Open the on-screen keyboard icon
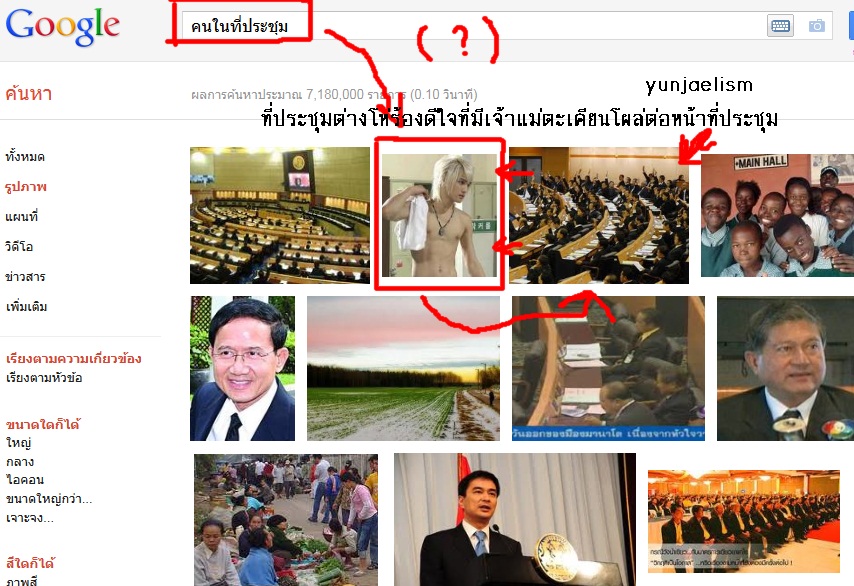This screenshot has width=854, height=586. point(780,26)
